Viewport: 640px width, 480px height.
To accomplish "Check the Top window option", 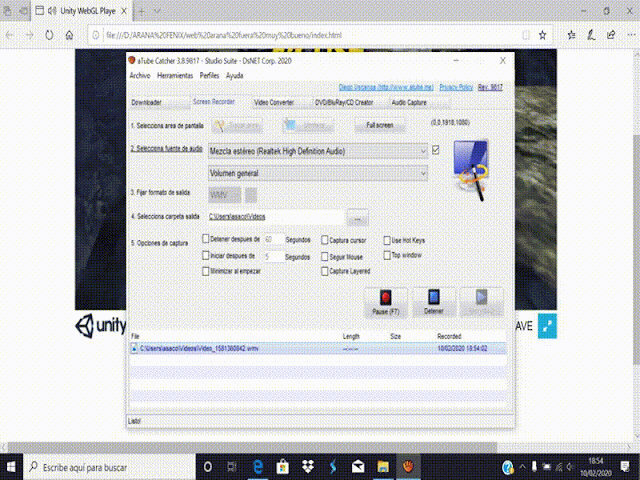I will [387, 255].
